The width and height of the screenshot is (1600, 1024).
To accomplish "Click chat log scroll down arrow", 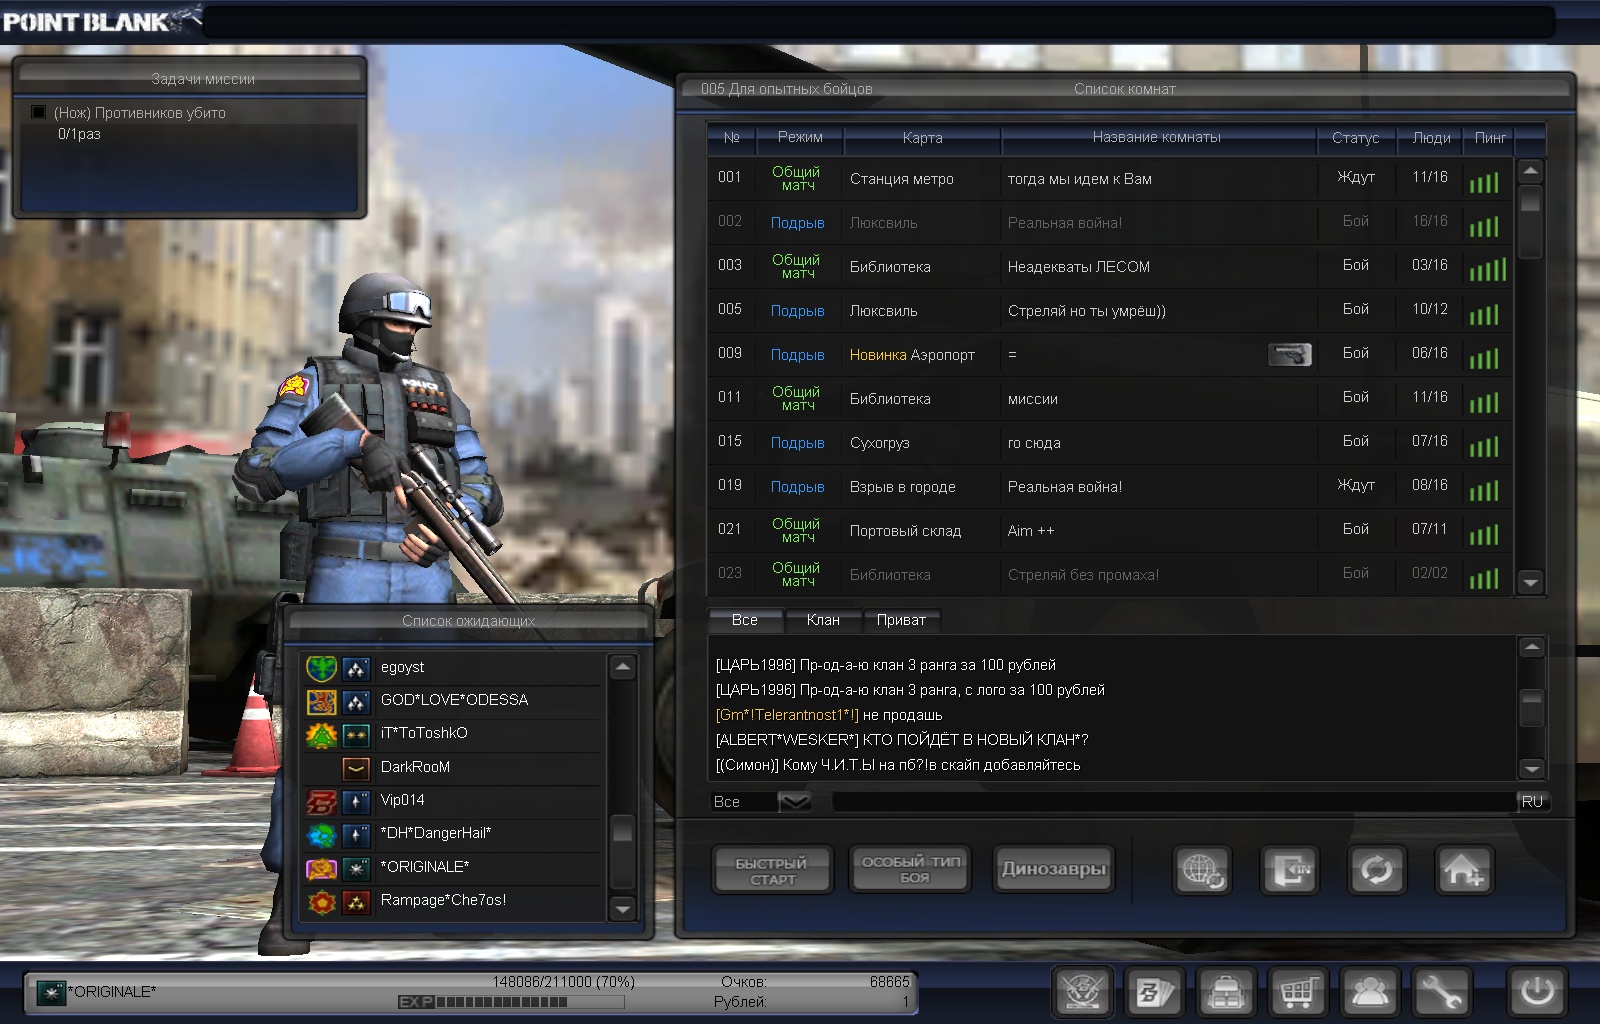I will pos(1531,768).
